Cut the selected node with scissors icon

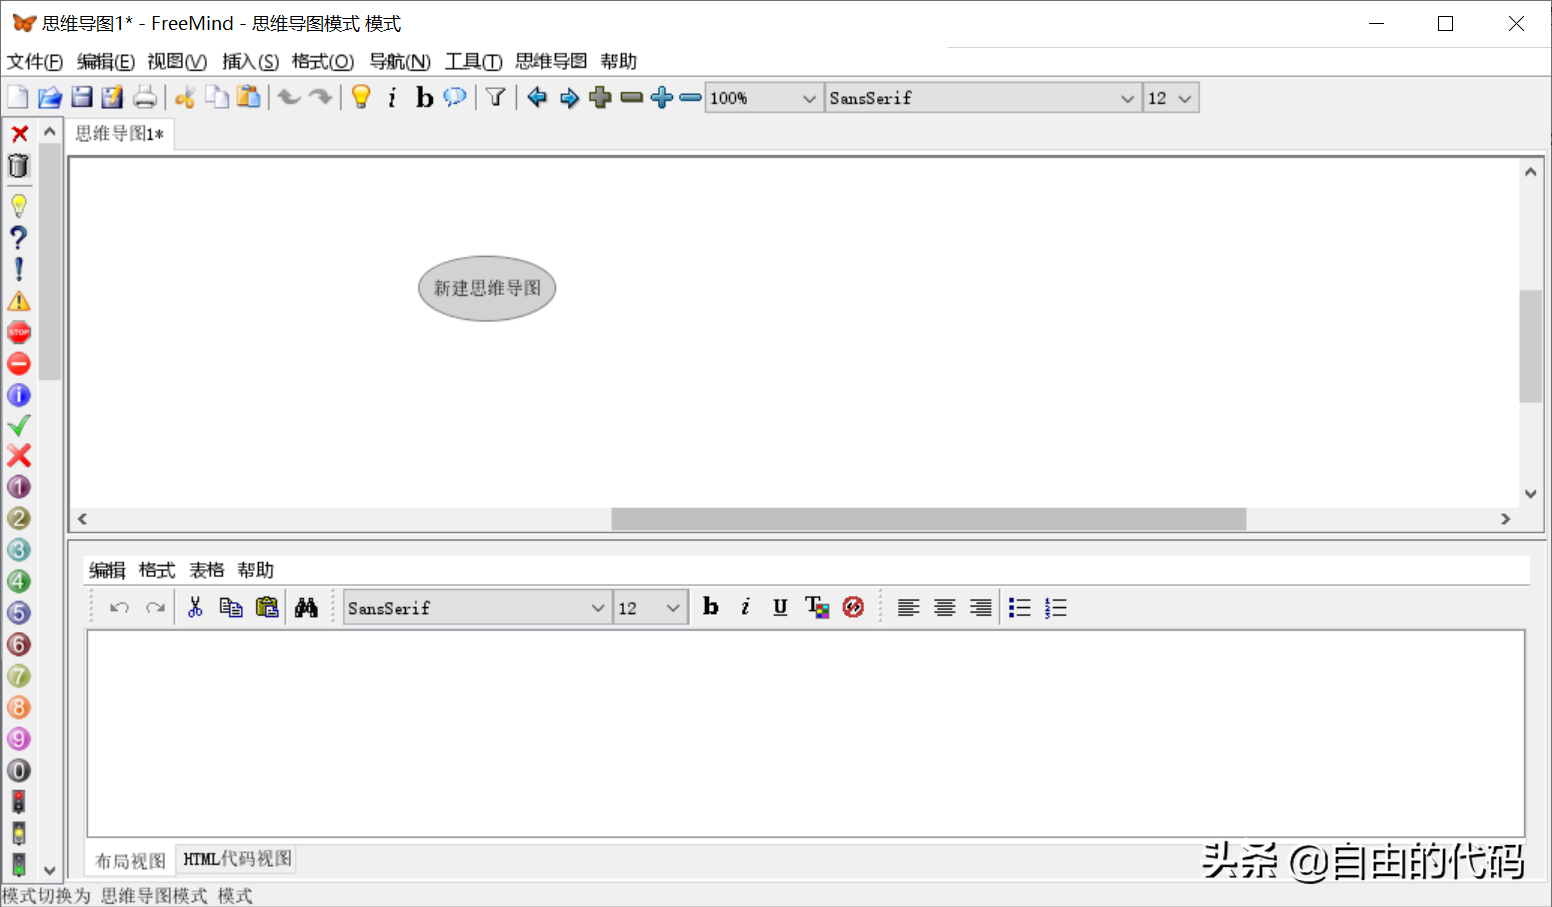coord(185,97)
